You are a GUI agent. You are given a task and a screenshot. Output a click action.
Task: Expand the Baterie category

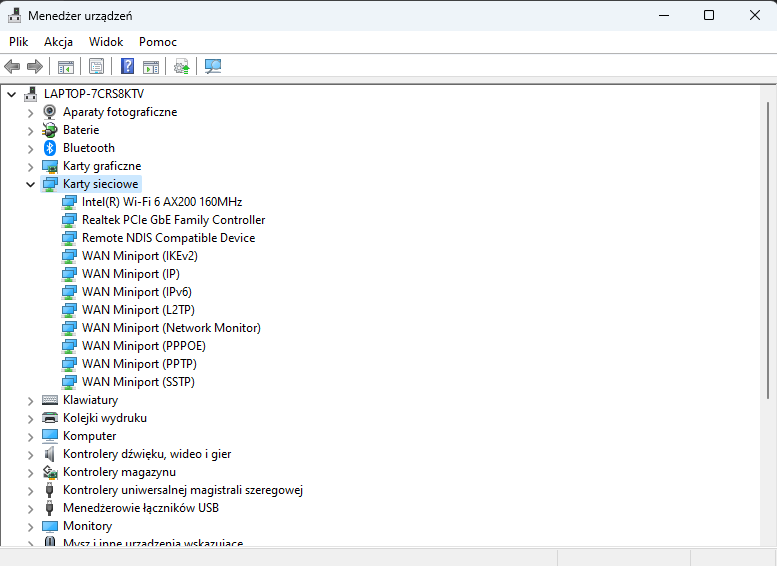tap(31, 131)
